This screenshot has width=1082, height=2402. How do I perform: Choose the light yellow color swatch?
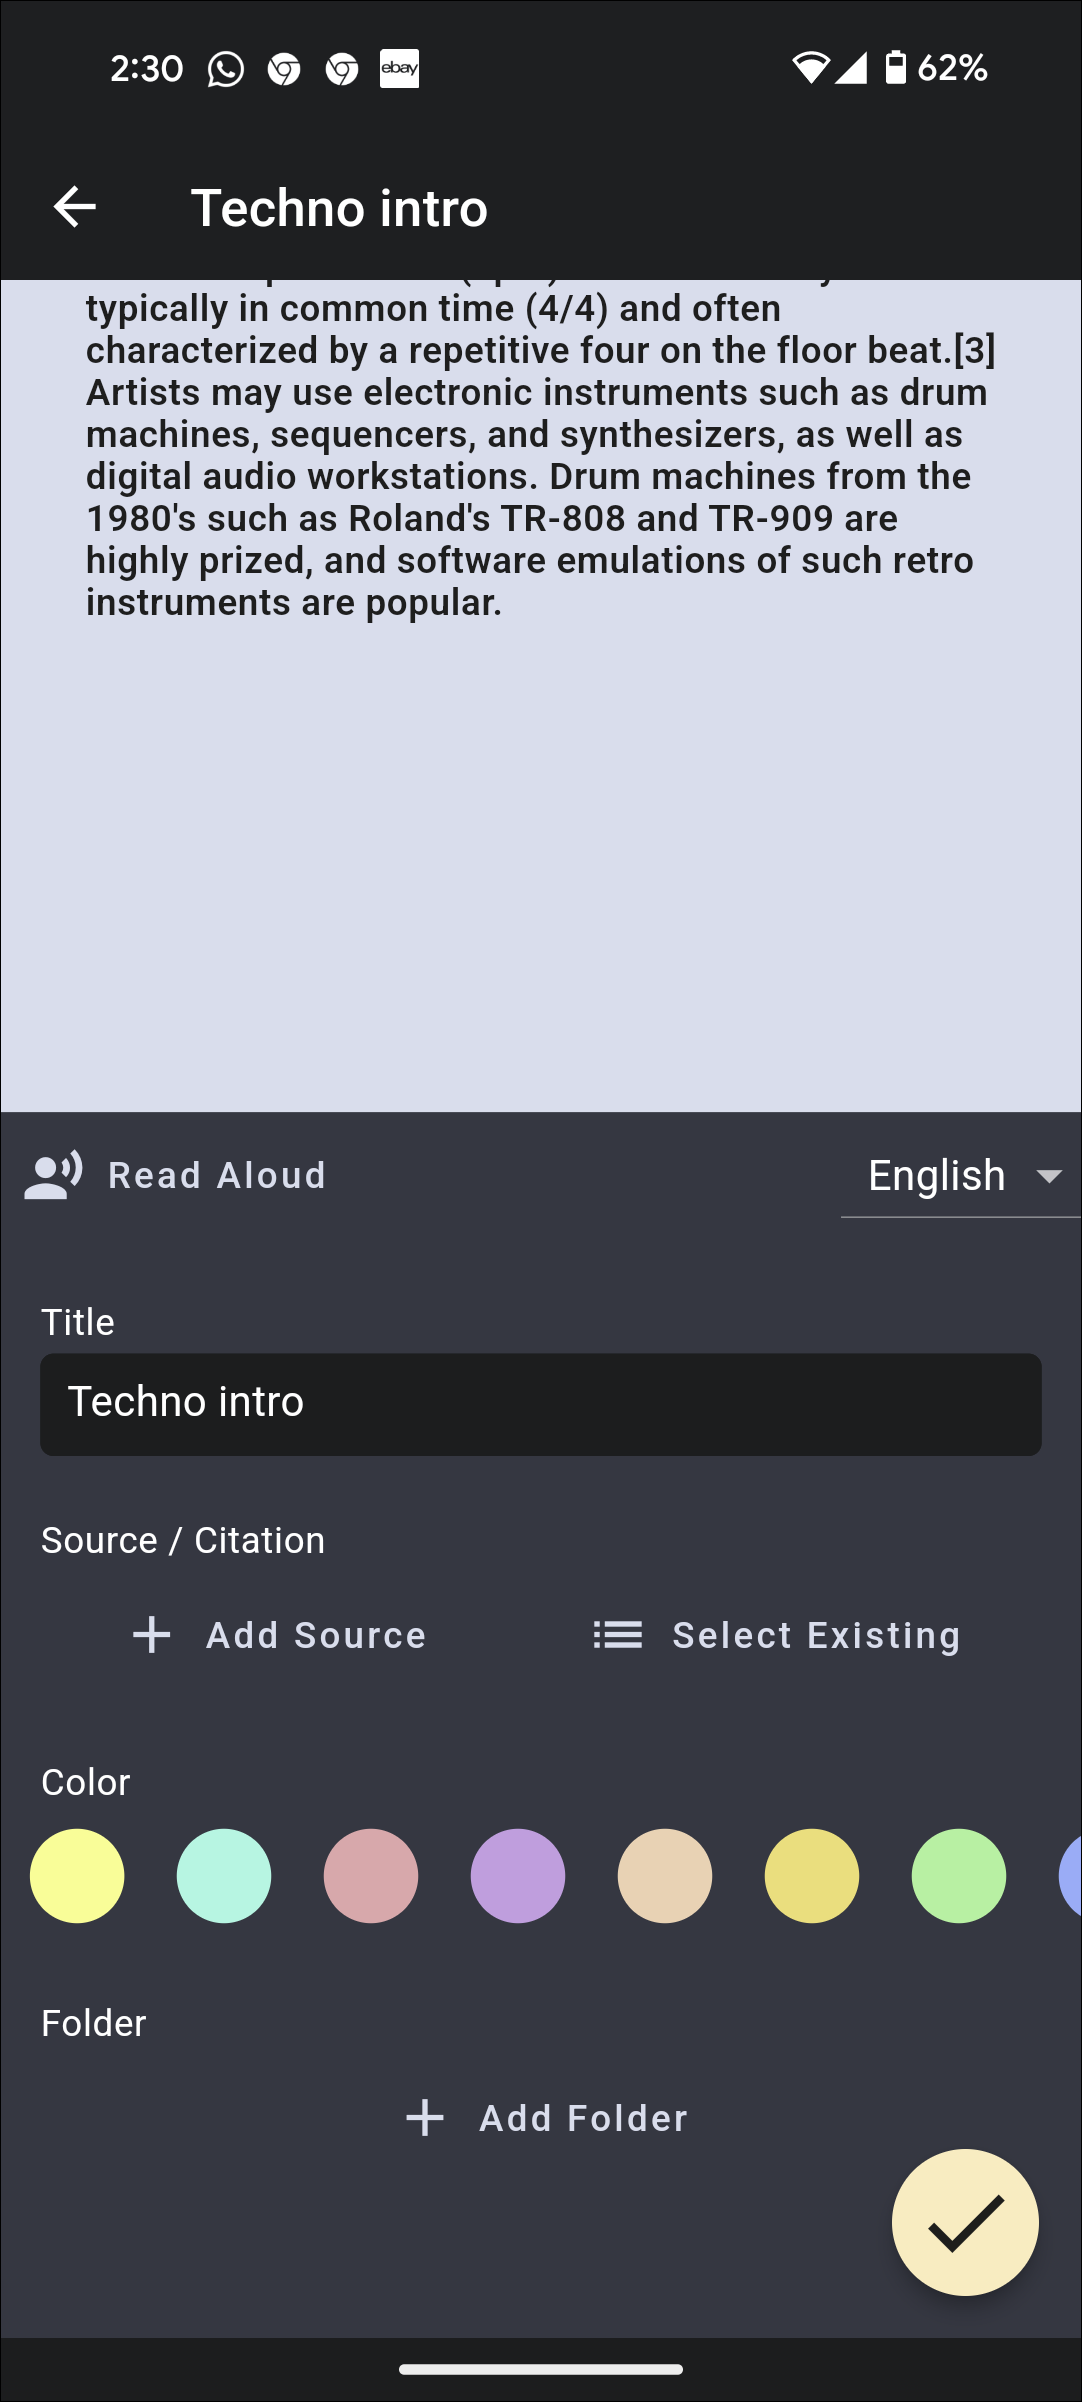coord(77,1876)
